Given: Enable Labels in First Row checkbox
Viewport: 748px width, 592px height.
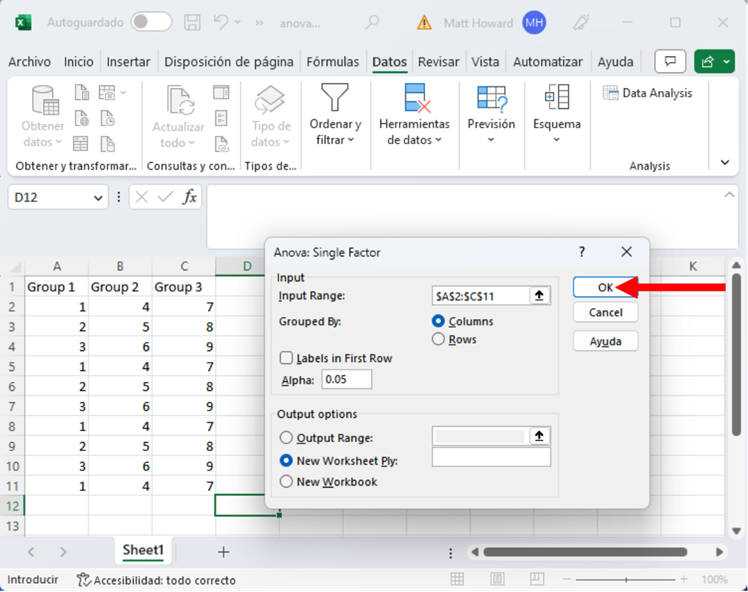Looking at the screenshot, I should tap(287, 358).
